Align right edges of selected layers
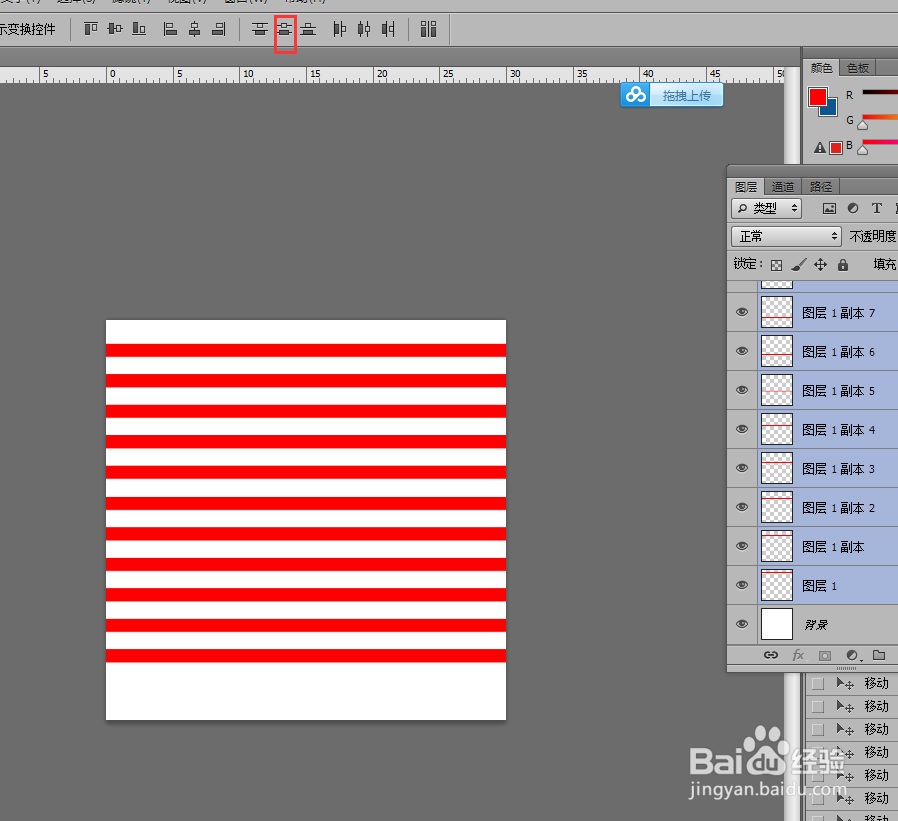The width and height of the screenshot is (898, 821). coord(219,29)
